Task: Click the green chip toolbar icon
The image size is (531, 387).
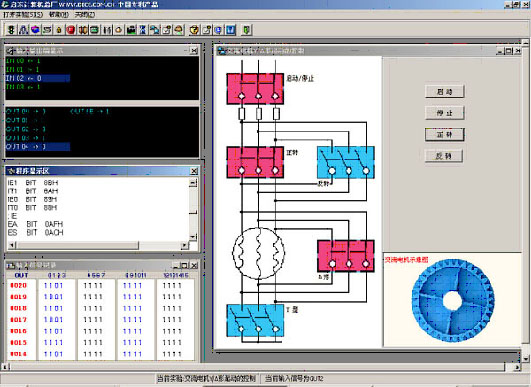Action: click(94, 30)
